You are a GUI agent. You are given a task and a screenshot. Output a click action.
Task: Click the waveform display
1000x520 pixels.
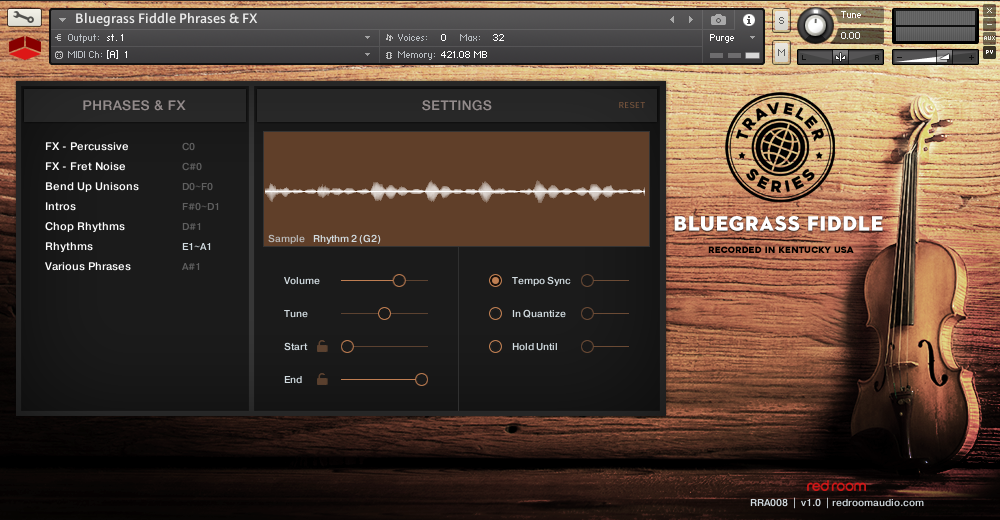[456, 189]
